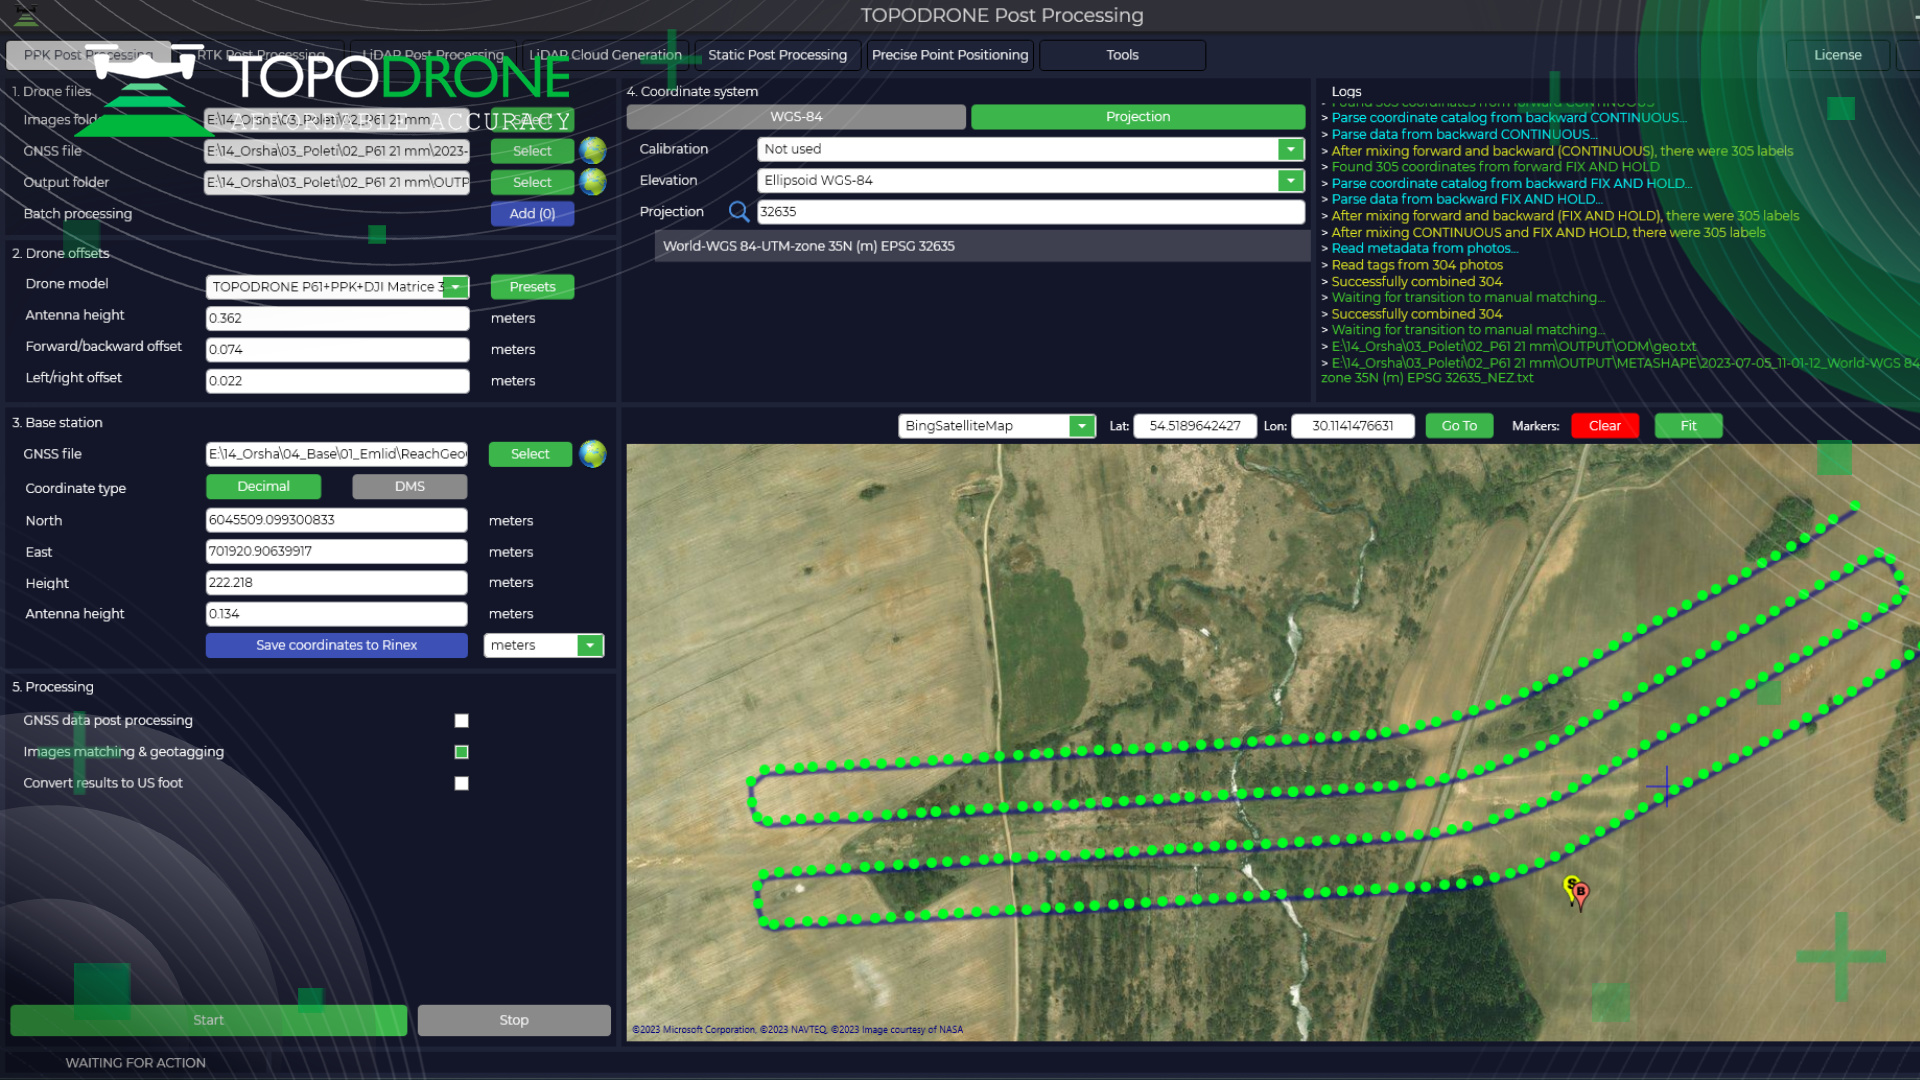Click globe icon beside Output folder
The image size is (1920, 1080).
(x=593, y=182)
